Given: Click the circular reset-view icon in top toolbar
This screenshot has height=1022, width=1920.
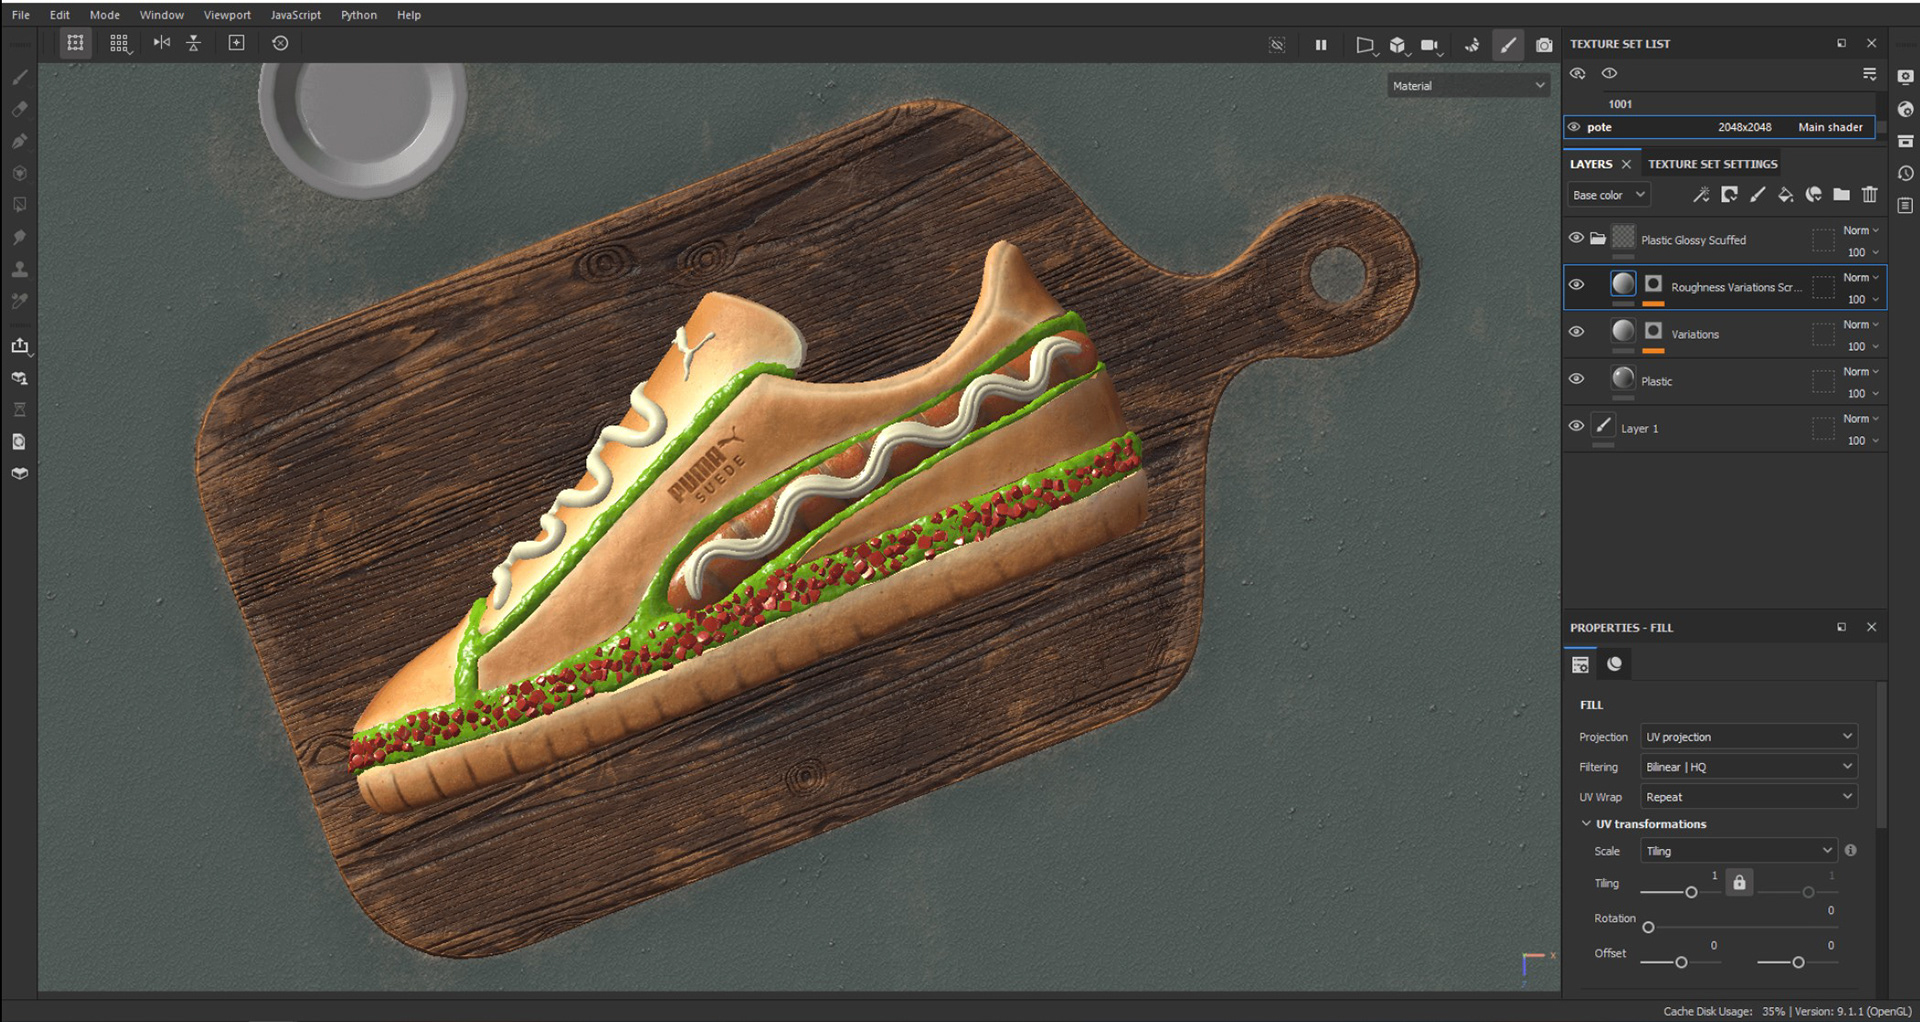Looking at the screenshot, I should 280,43.
